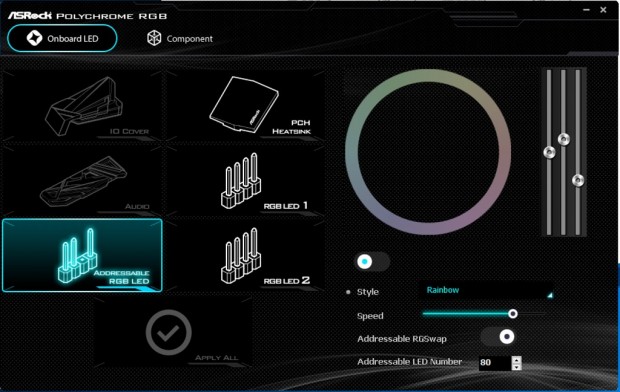The image size is (620, 392).
Task: Select the PCH Heatsink zone
Action: click(x=245, y=106)
